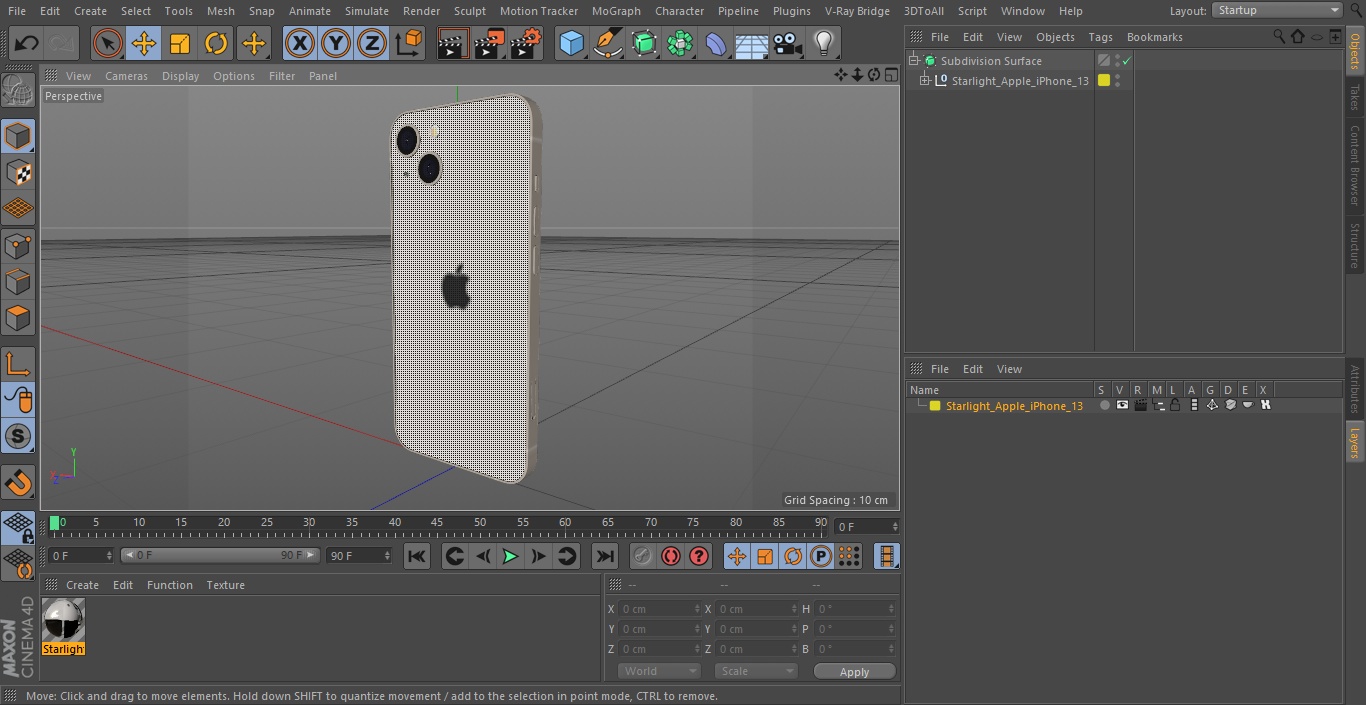Viewport: 1366px width, 705px height.
Task: Open the Array modeling objects icon
Action: click(680, 43)
